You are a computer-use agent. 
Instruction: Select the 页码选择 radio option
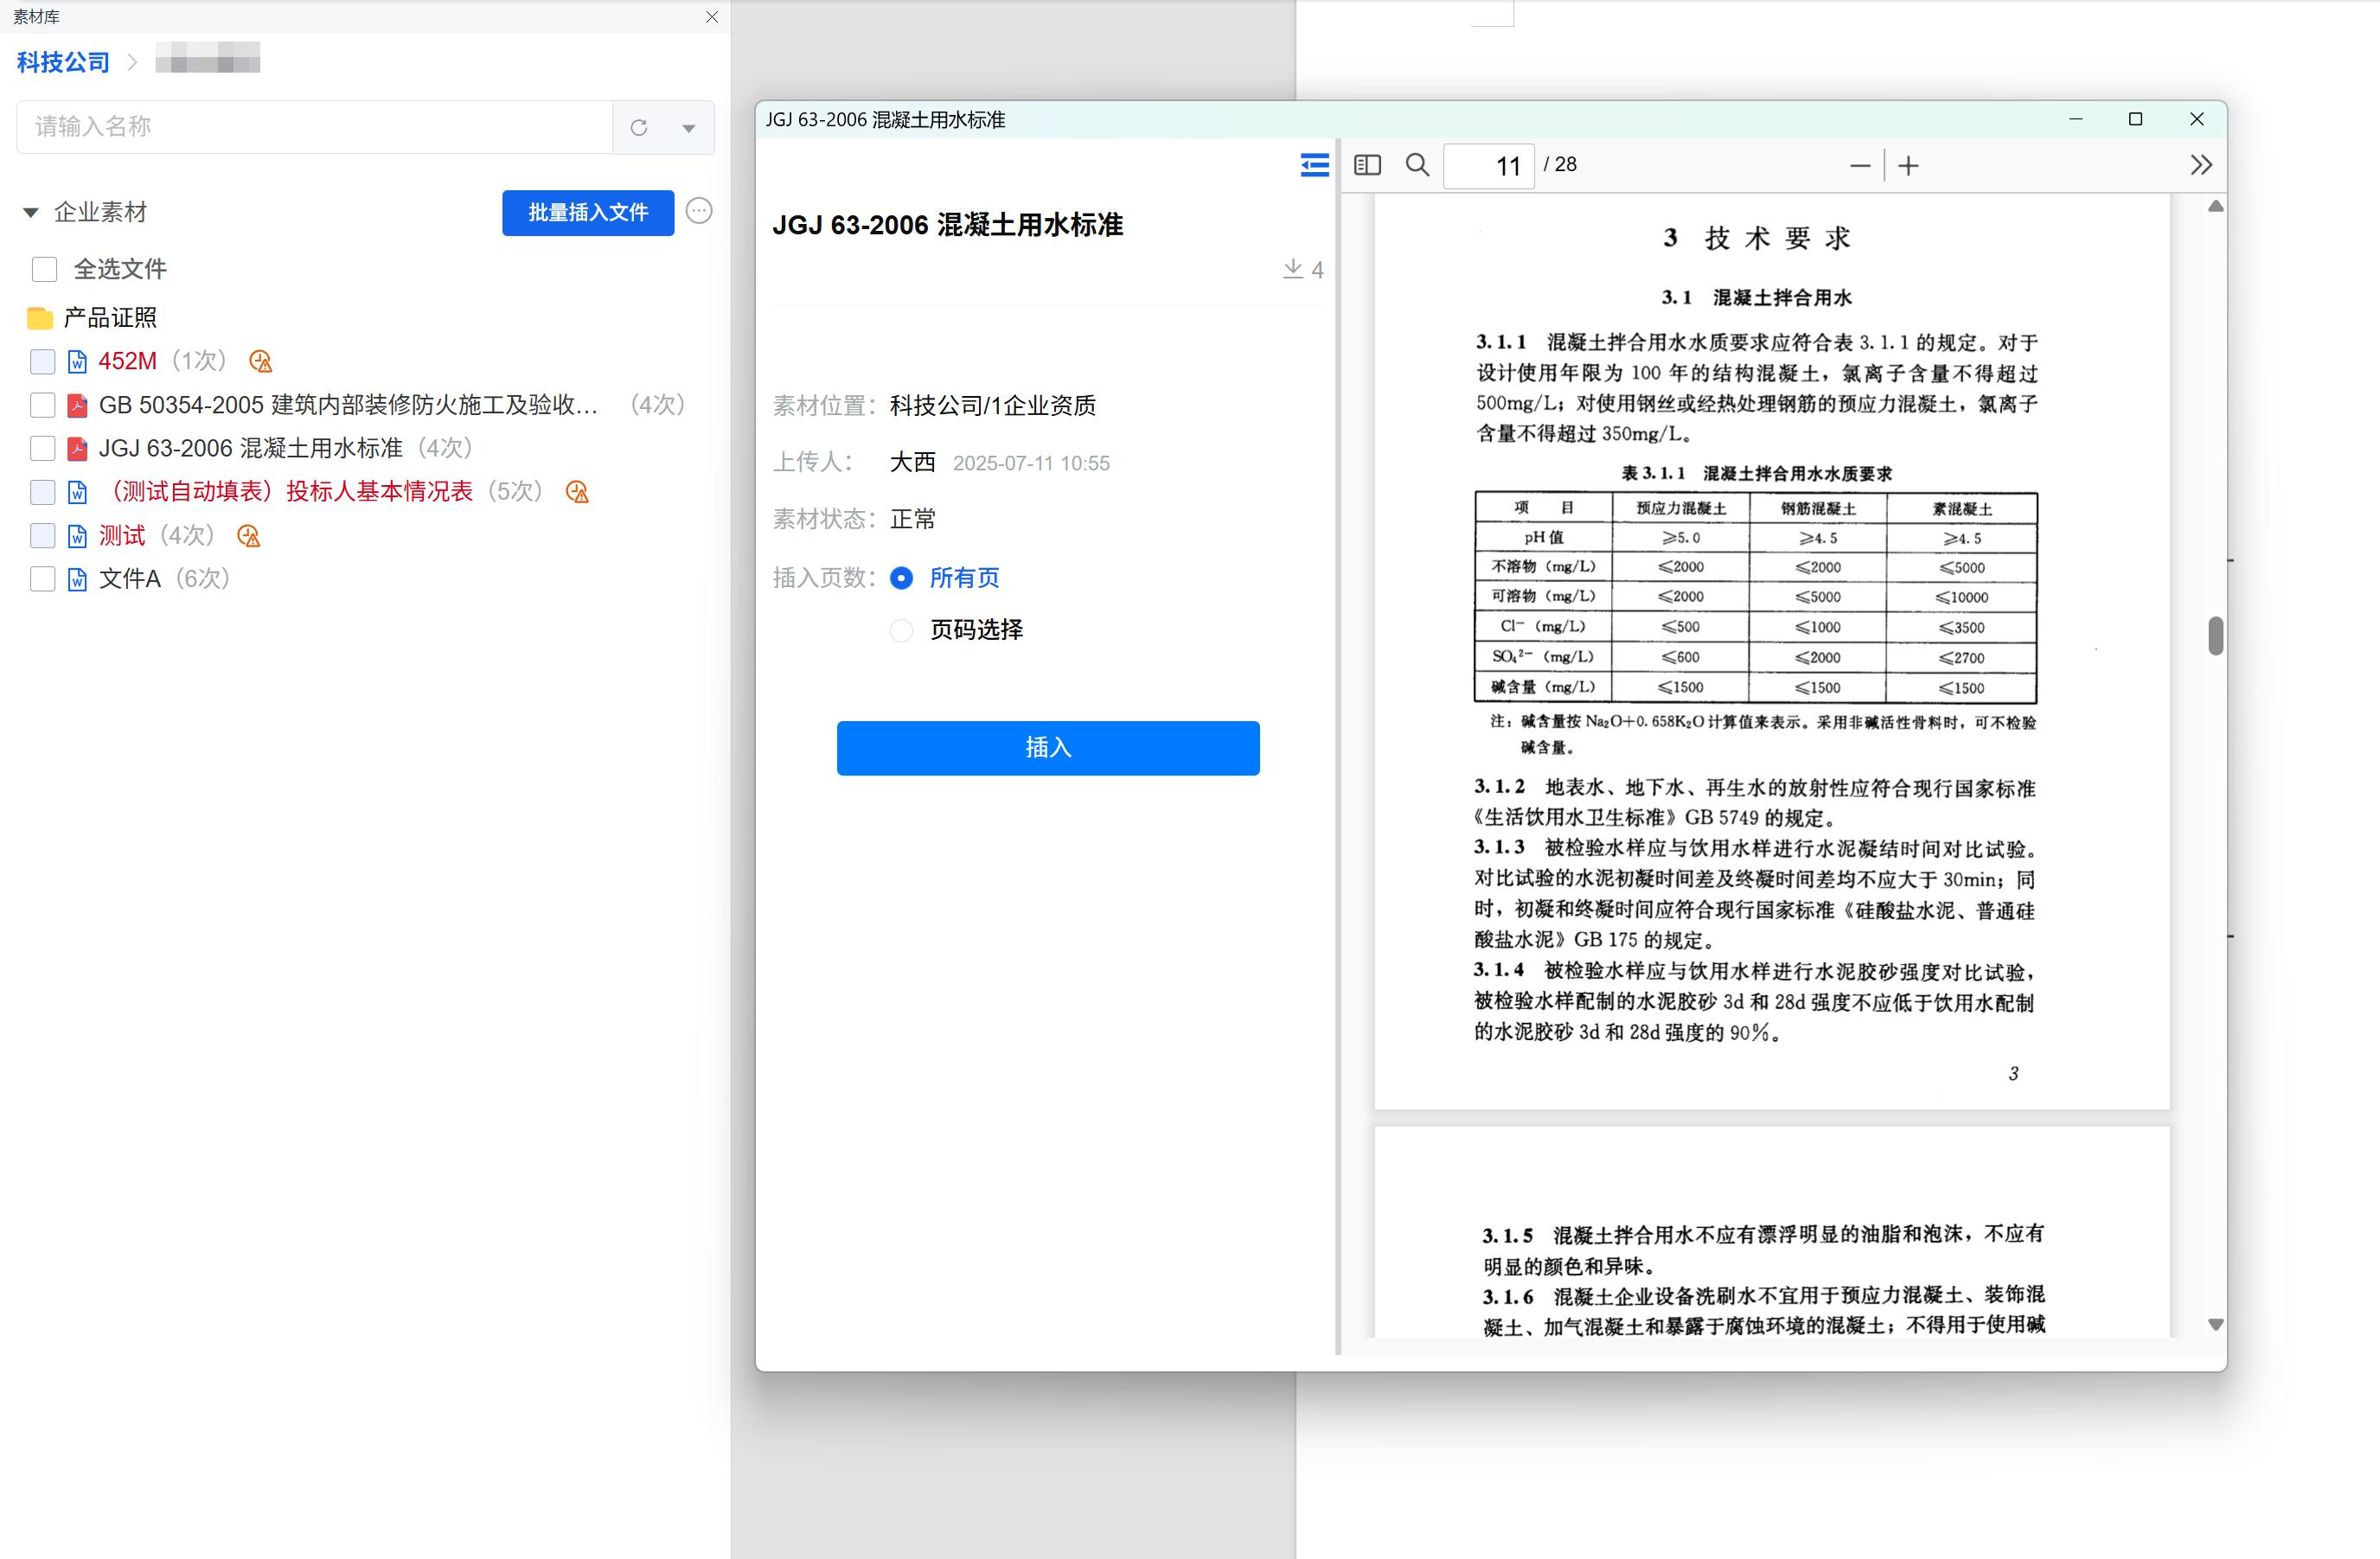[x=901, y=630]
